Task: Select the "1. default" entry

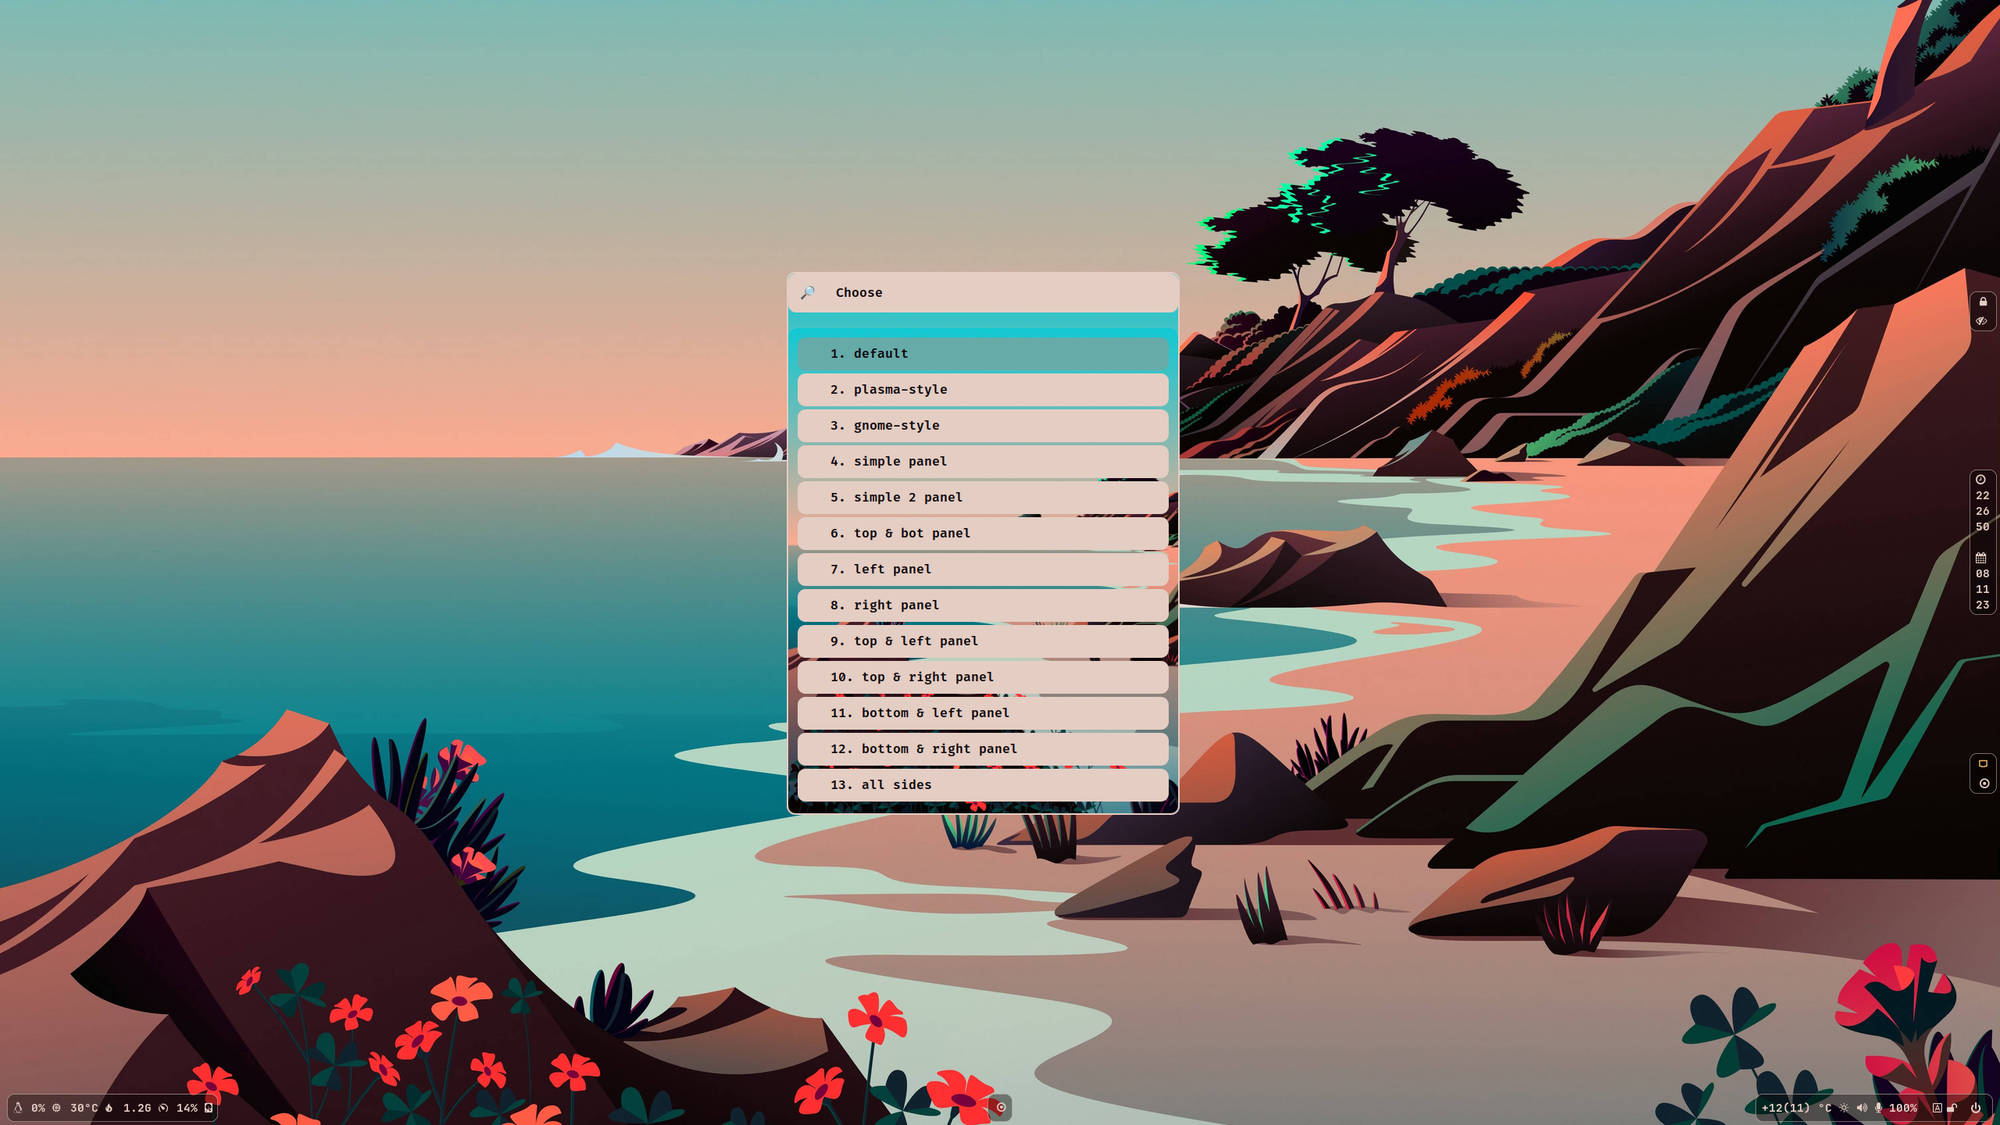Action: click(982, 354)
